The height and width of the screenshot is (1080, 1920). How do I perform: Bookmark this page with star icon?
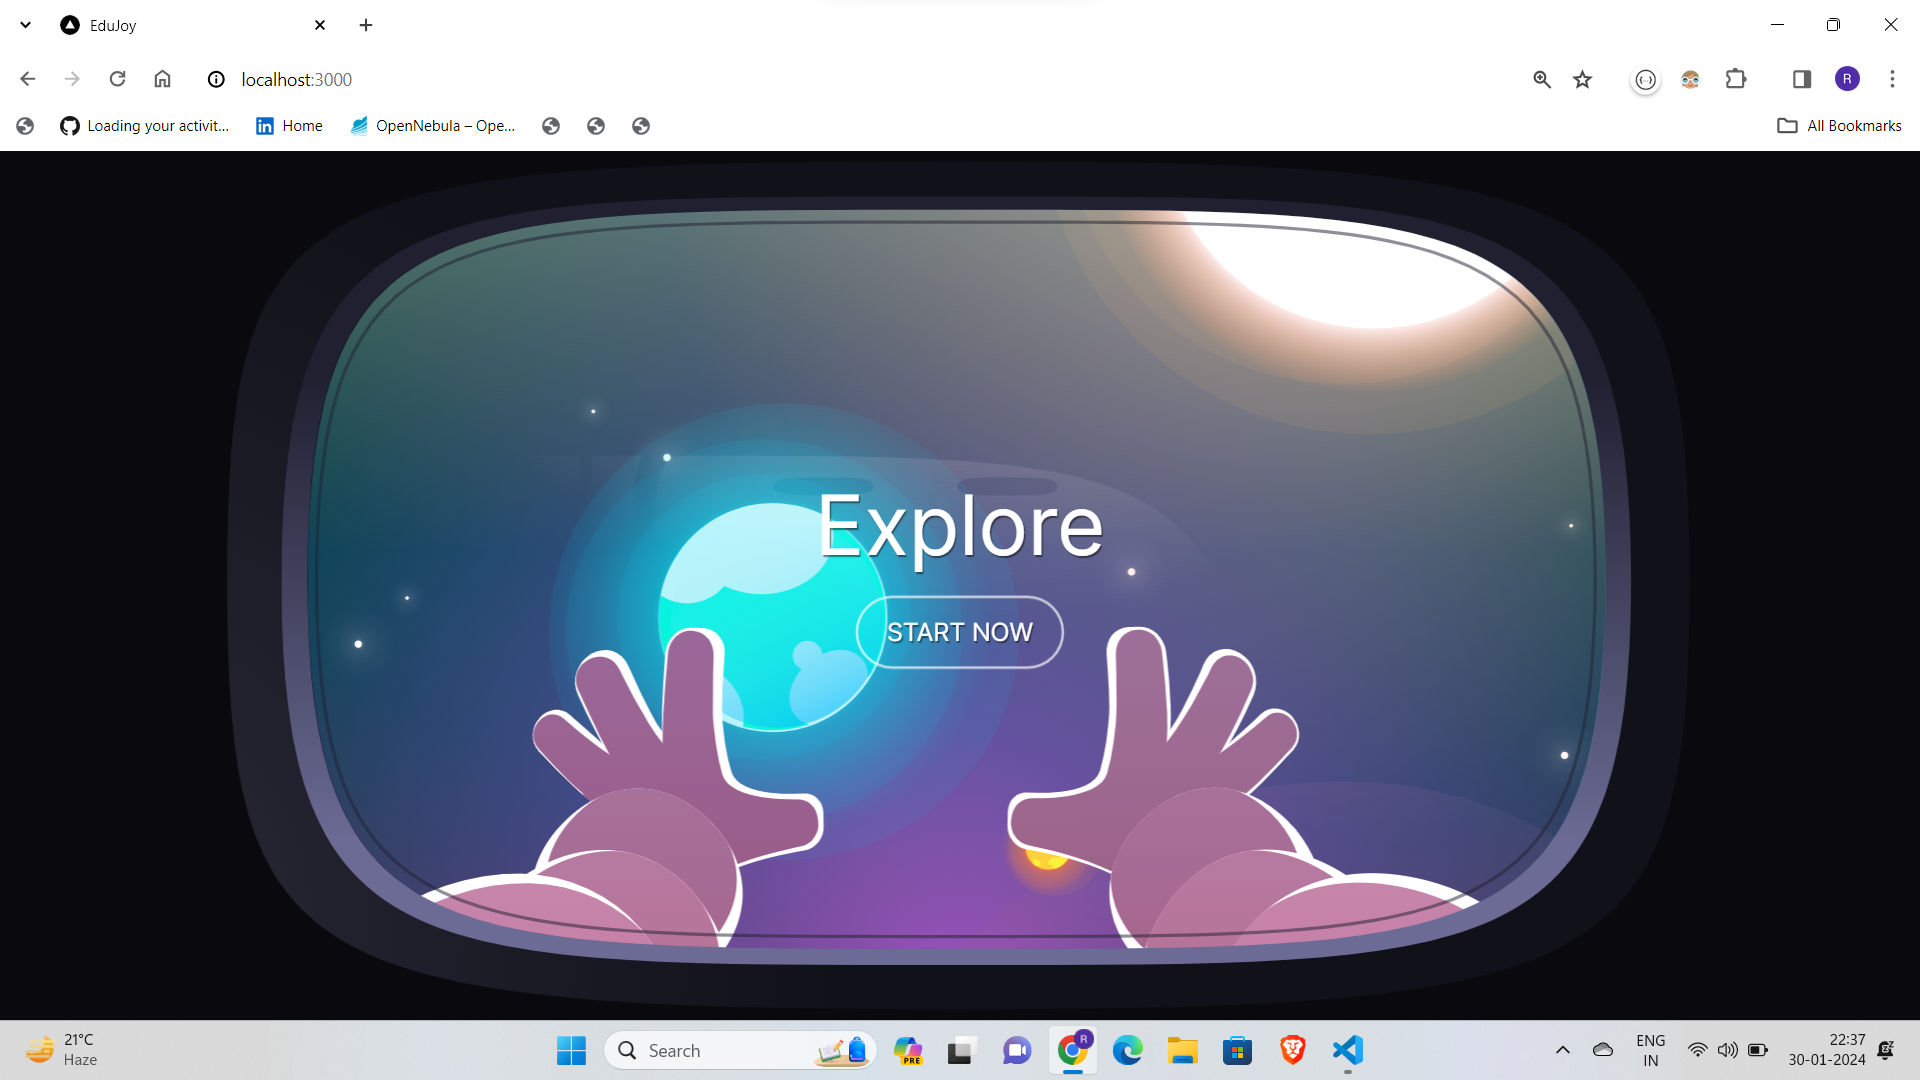pyautogui.click(x=1582, y=79)
